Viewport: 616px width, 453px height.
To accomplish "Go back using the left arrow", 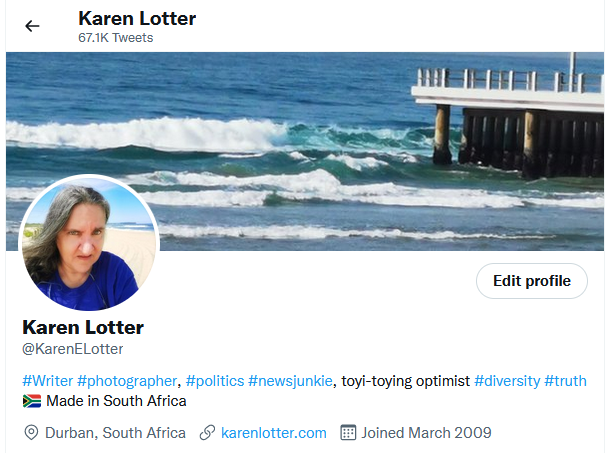I will tap(32, 26).
